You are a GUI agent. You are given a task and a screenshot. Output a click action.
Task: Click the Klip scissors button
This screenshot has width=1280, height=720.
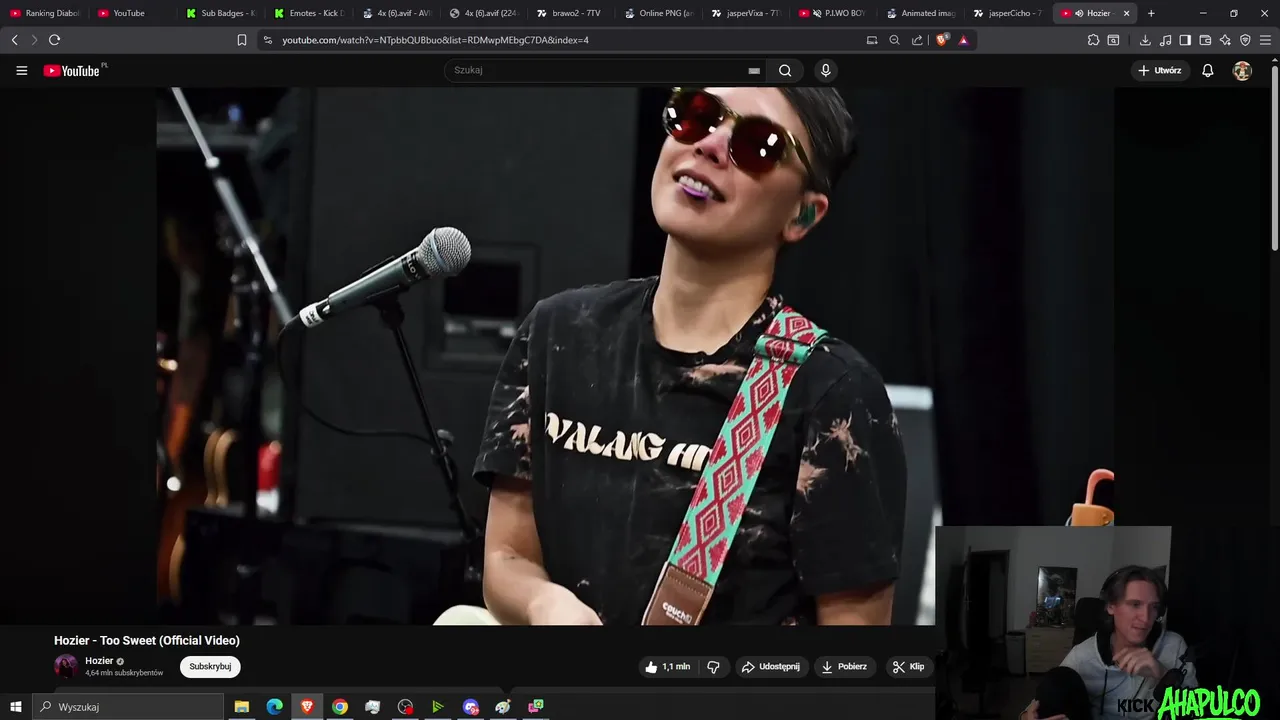point(909,667)
